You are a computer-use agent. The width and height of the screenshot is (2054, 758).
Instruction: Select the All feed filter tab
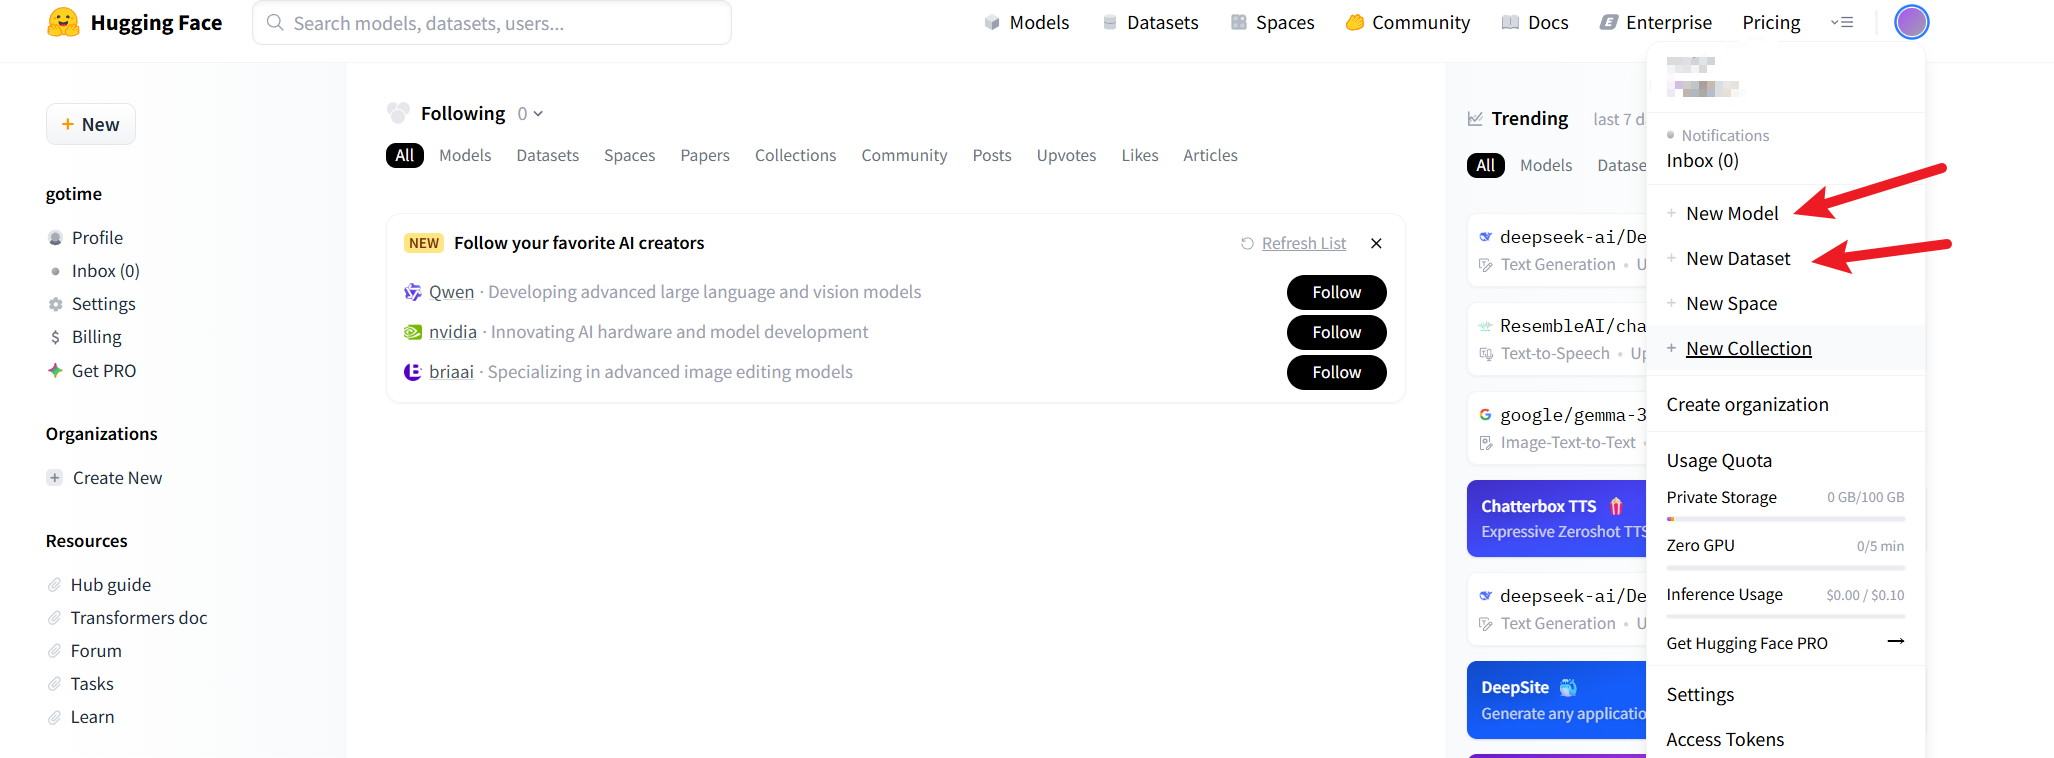click(x=405, y=155)
